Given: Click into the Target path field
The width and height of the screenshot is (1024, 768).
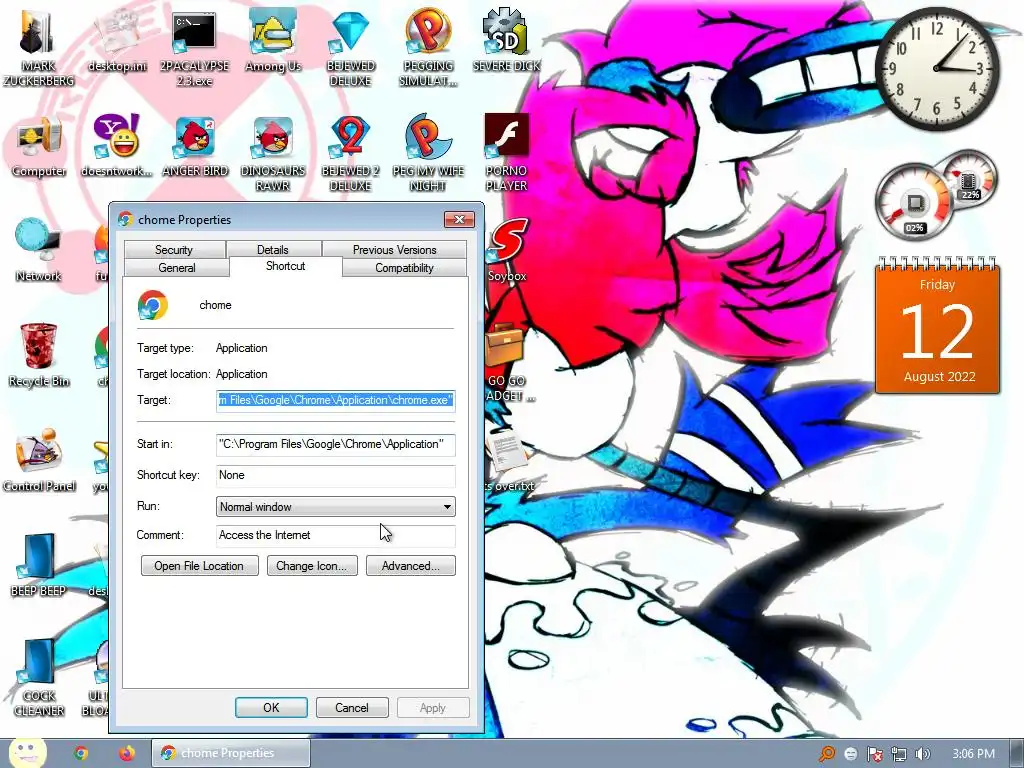Looking at the screenshot, I should (x=336, y=400).
